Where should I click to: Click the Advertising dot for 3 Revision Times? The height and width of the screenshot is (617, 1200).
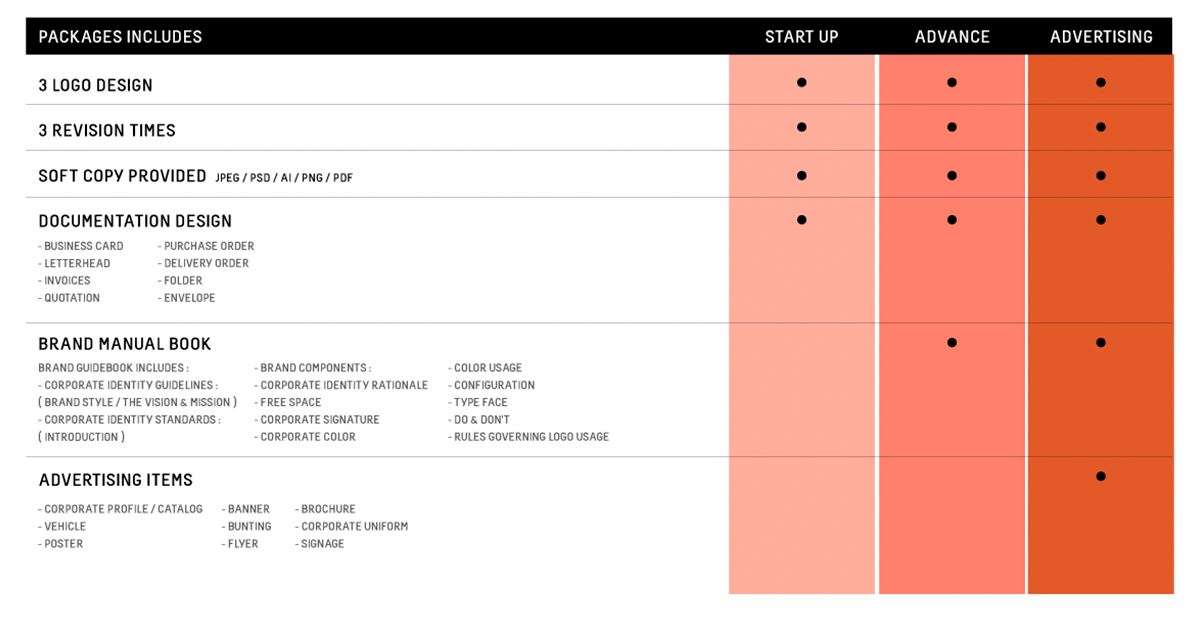pyautogui.click(x=1101, y=127)
